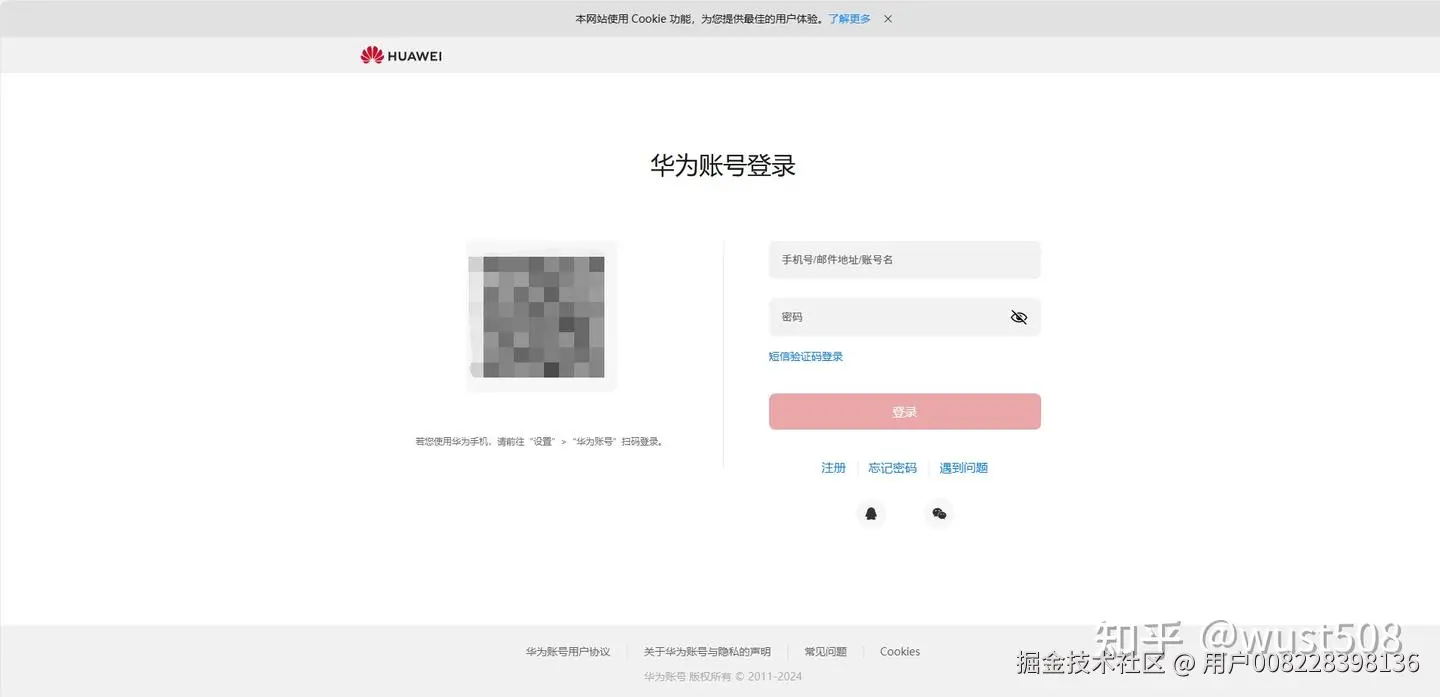This screenshot has width=1440, height=697.
Task: Open the 遇到问题 link
Action: (x=964, y=468)
